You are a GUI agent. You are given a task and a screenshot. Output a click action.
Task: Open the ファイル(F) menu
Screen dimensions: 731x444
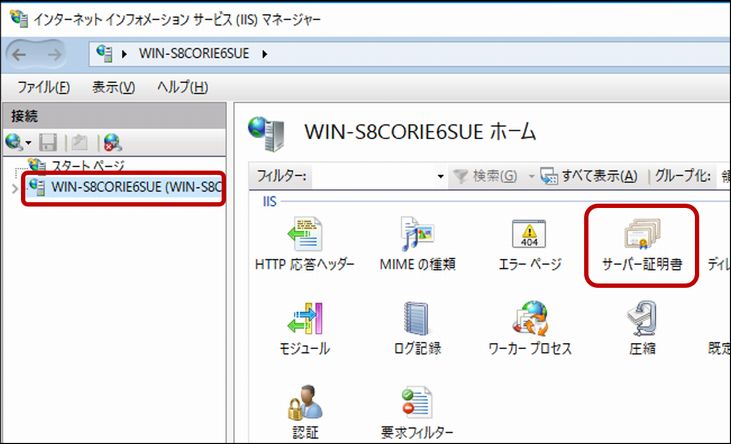pos(44,87)
